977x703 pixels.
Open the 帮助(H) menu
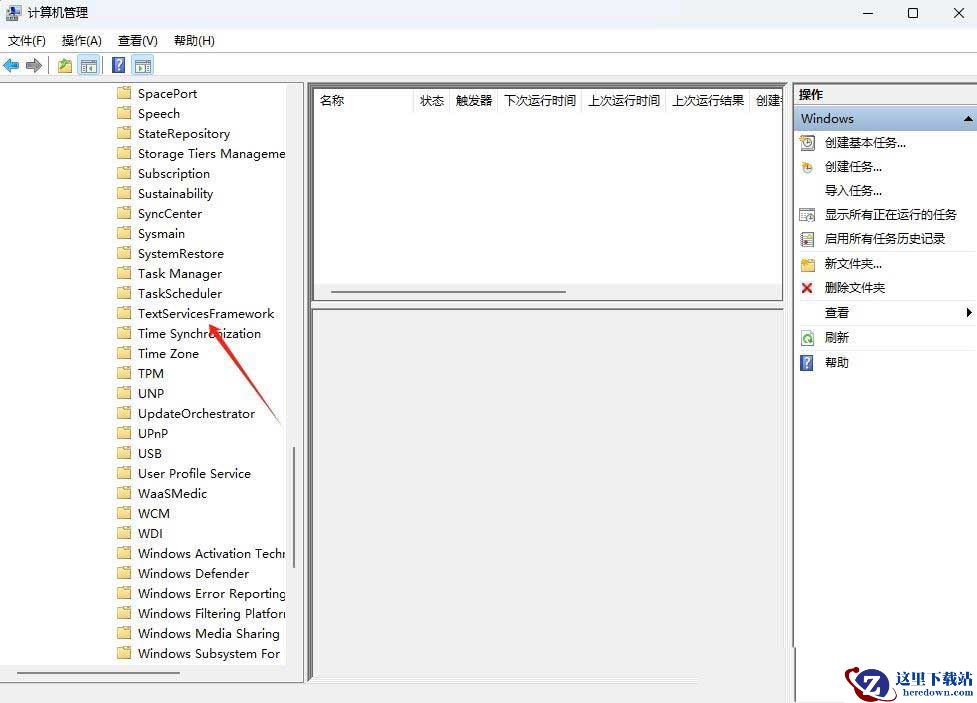click(x=194, y=41)
